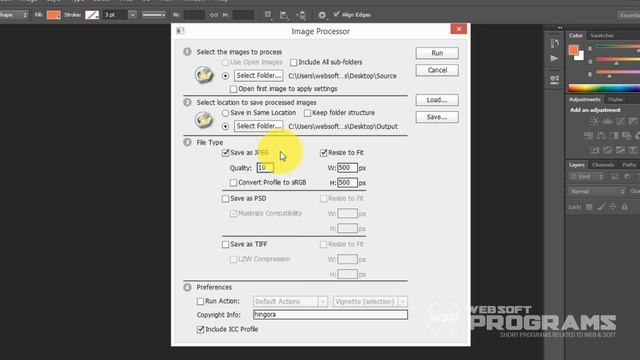Image resolution: width=640 pixels, height=360 pixels.
Task: Click the link width and height icon
Action: (x=213, y=15)
